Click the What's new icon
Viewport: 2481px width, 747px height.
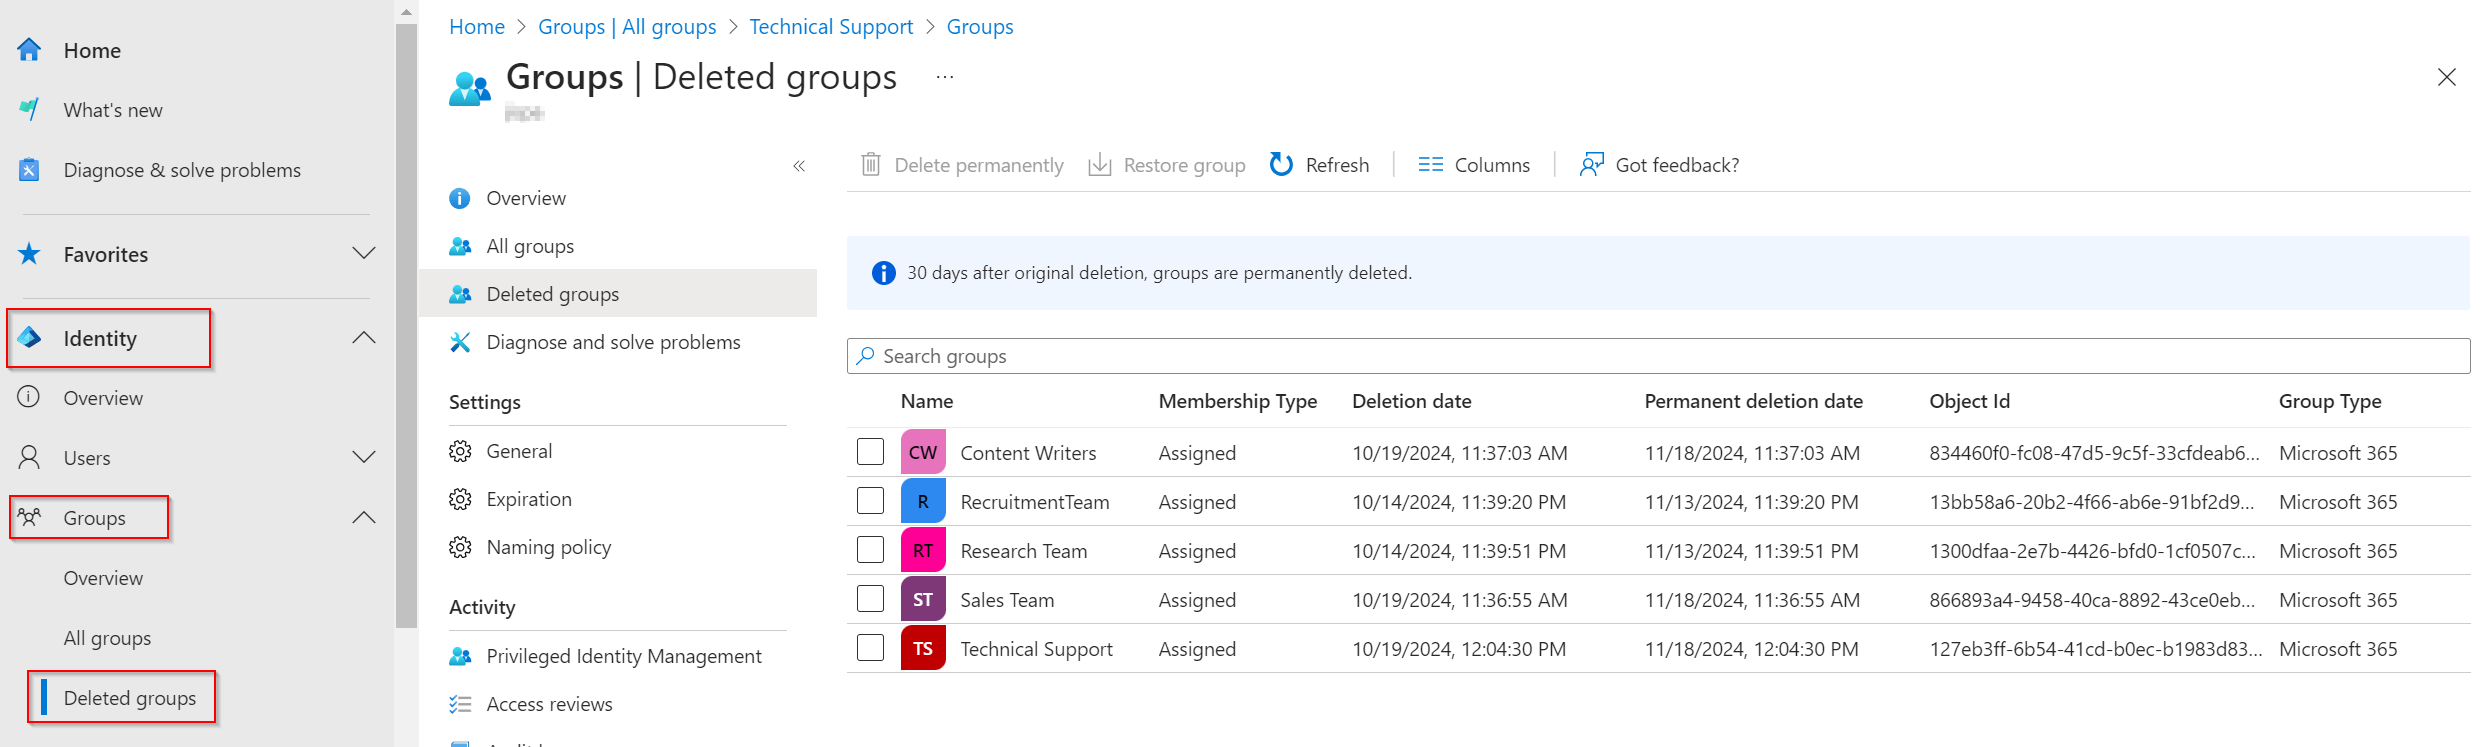coord(29,110)
